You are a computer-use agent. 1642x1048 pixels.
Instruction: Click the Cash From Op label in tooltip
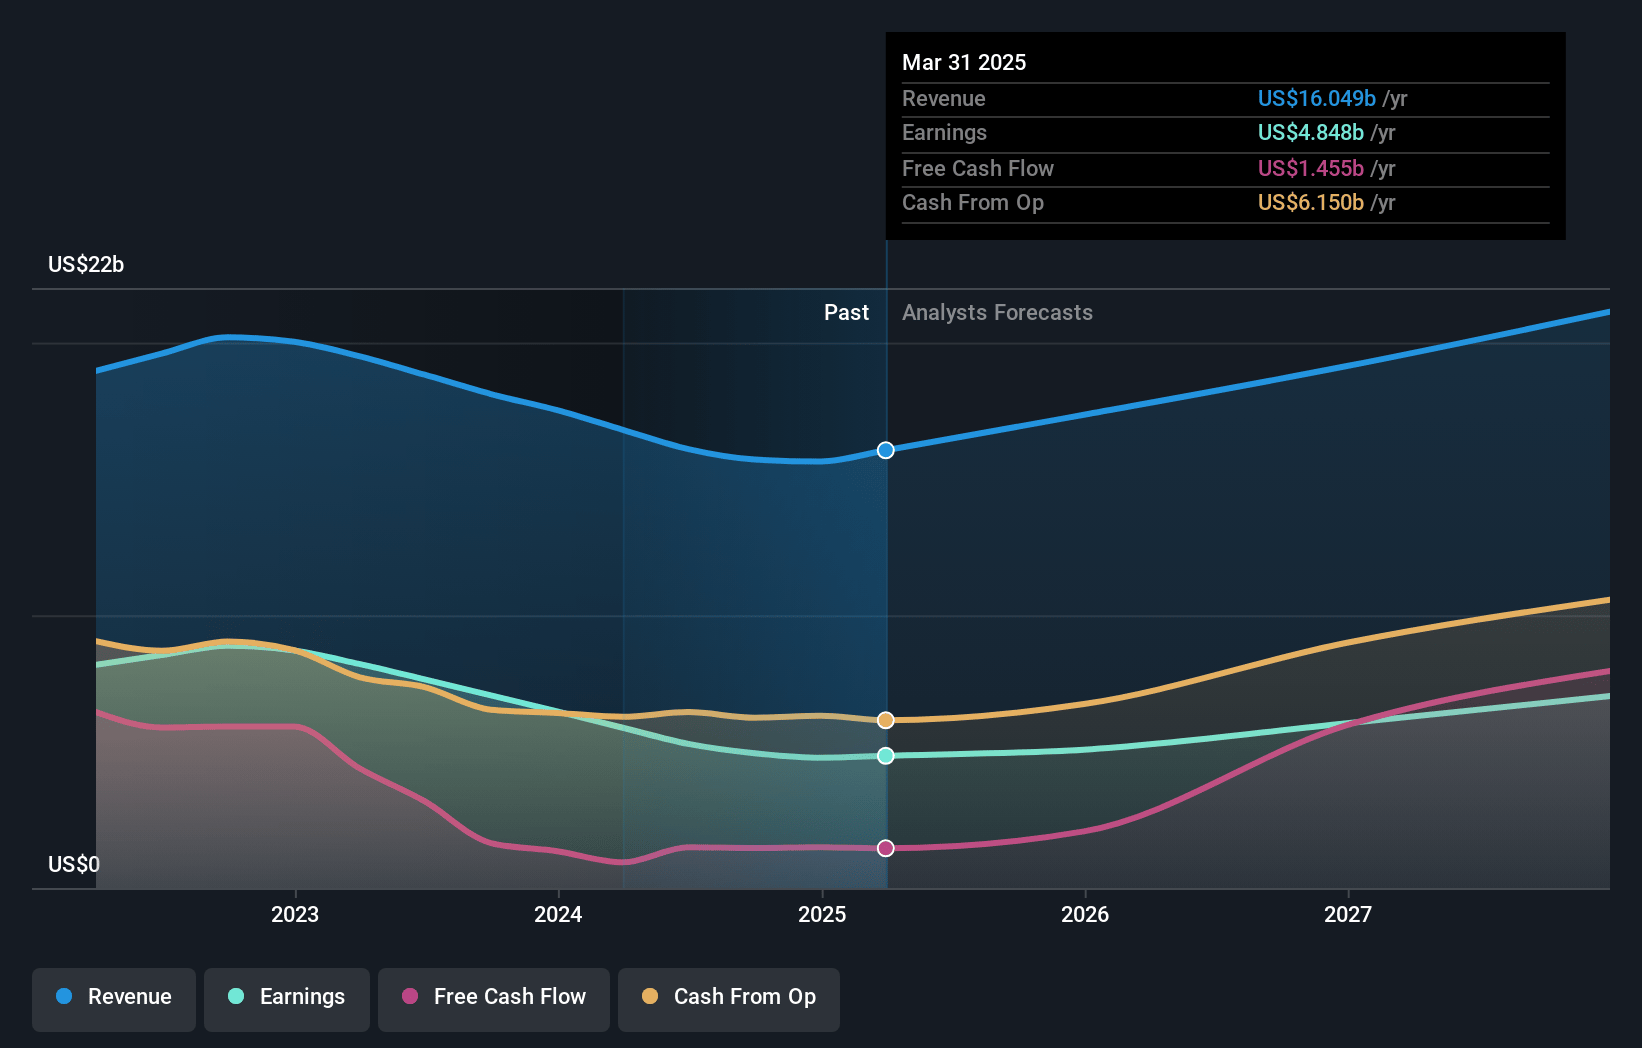(x=973, y=202)
